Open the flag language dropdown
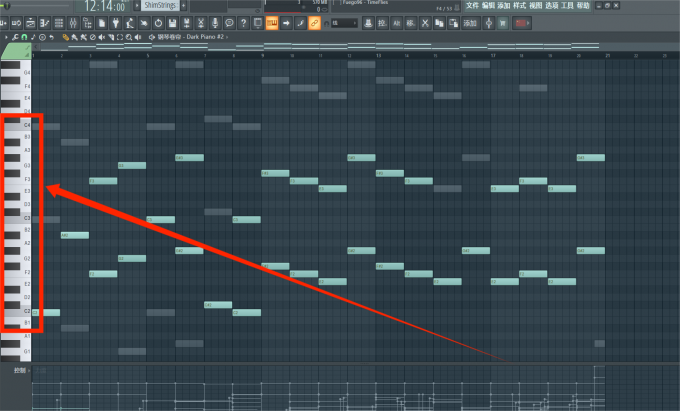This screenshot has width=680, height=411. pyautogui.click(x=522, y=23)
